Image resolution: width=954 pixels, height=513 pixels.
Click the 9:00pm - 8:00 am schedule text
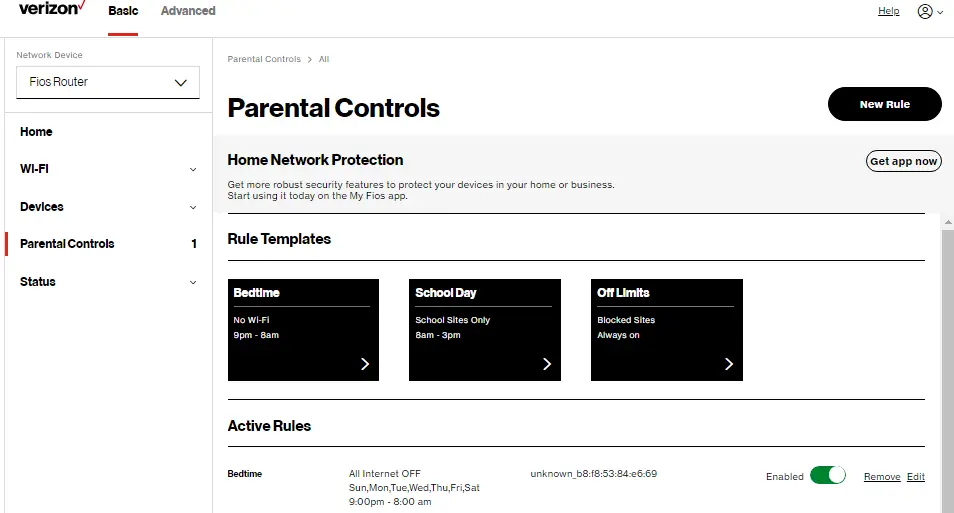390,501
